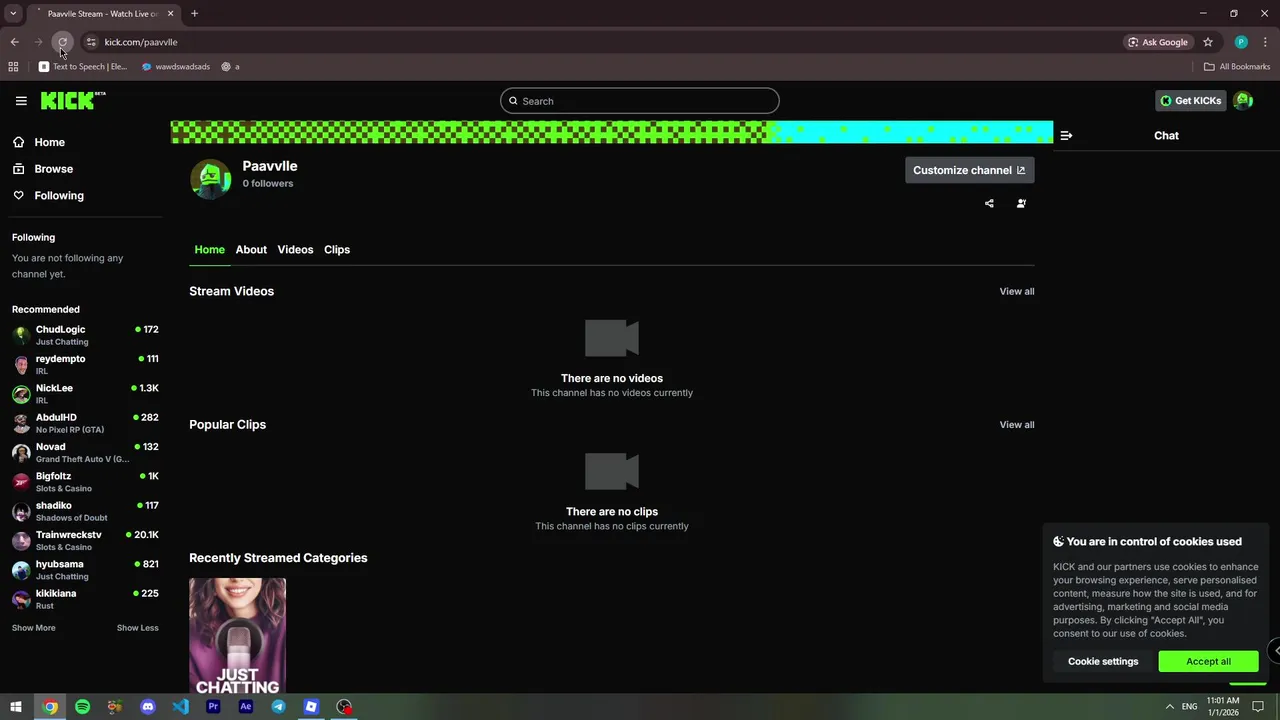Click shadiko channel avatar
Image resolution: width=1280 pixels, height=720 pixels.
21,511
